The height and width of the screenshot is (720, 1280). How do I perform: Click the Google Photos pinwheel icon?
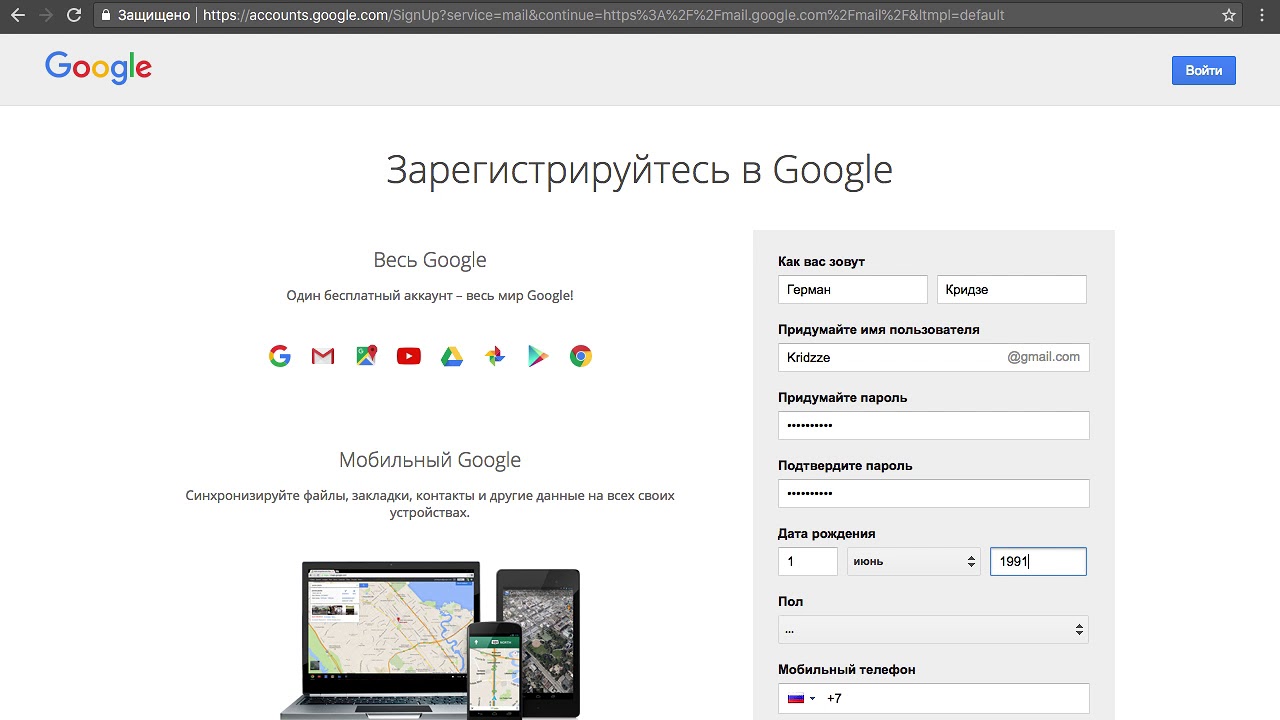tap(495, 356)
